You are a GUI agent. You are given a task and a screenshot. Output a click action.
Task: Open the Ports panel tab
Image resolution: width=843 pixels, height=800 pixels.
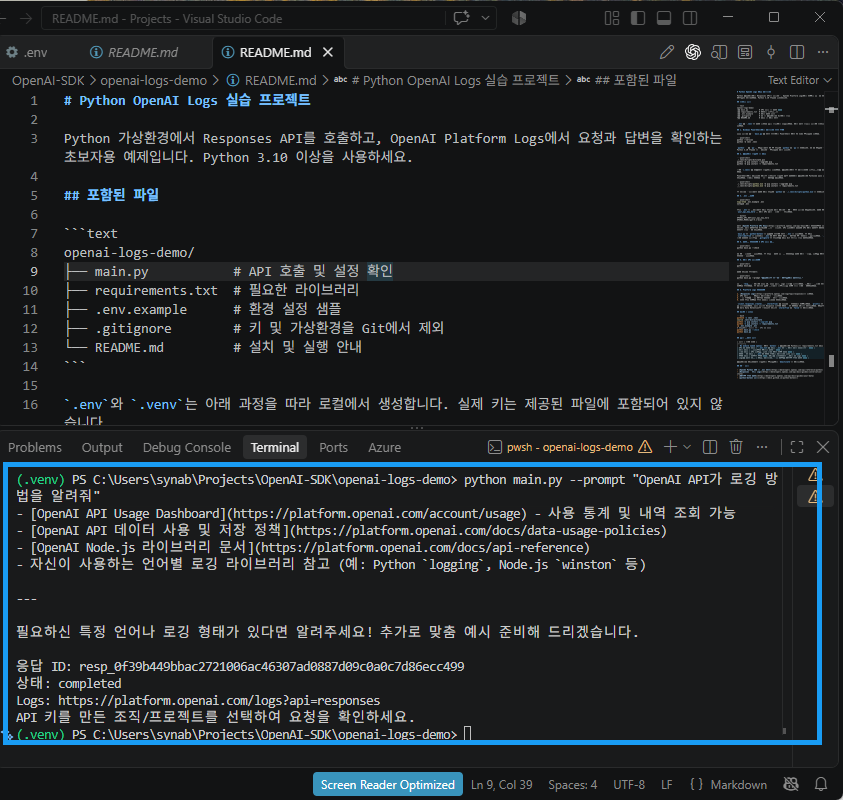[x=333, y=447]
